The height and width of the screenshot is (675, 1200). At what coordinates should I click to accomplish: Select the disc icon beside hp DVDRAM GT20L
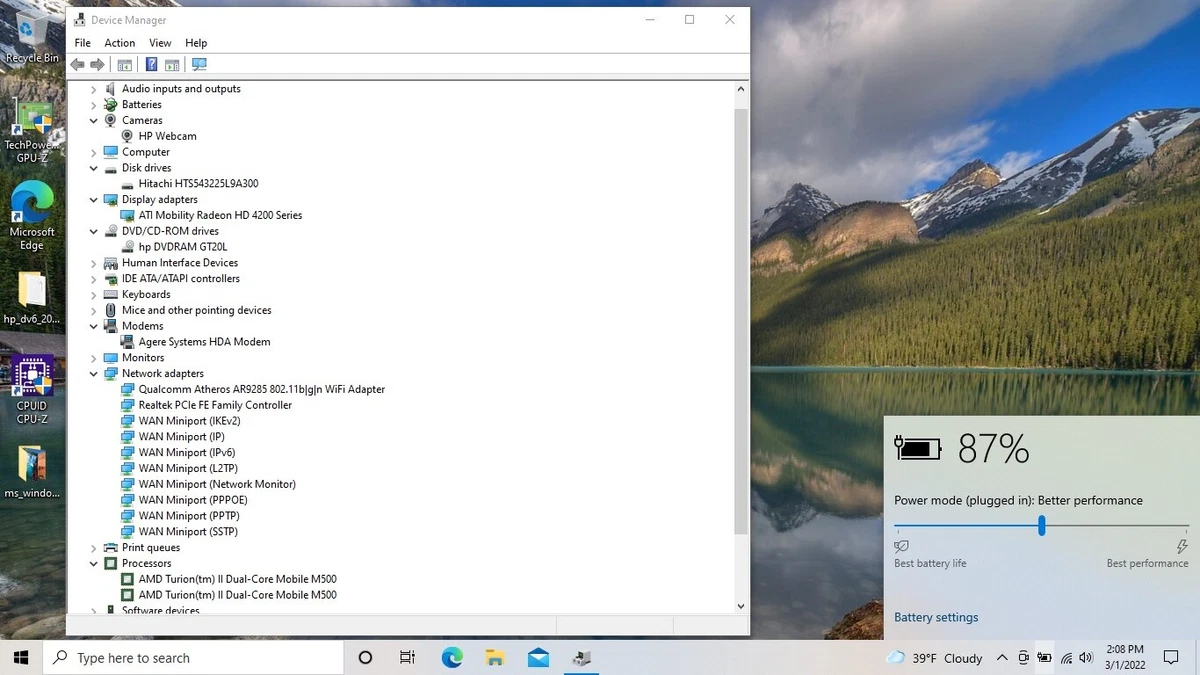click(x=127, y=247)
